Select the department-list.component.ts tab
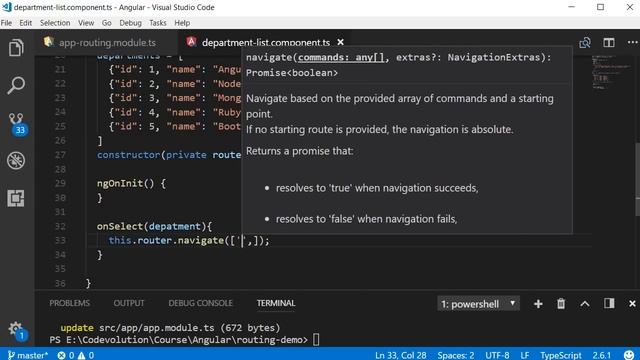 click(x=266, y=42)
